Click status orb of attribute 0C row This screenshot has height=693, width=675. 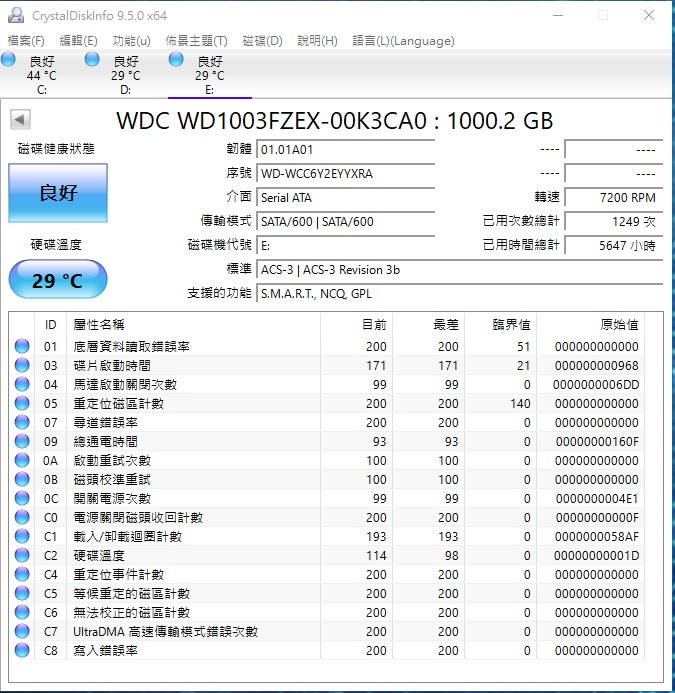point(22,498)
